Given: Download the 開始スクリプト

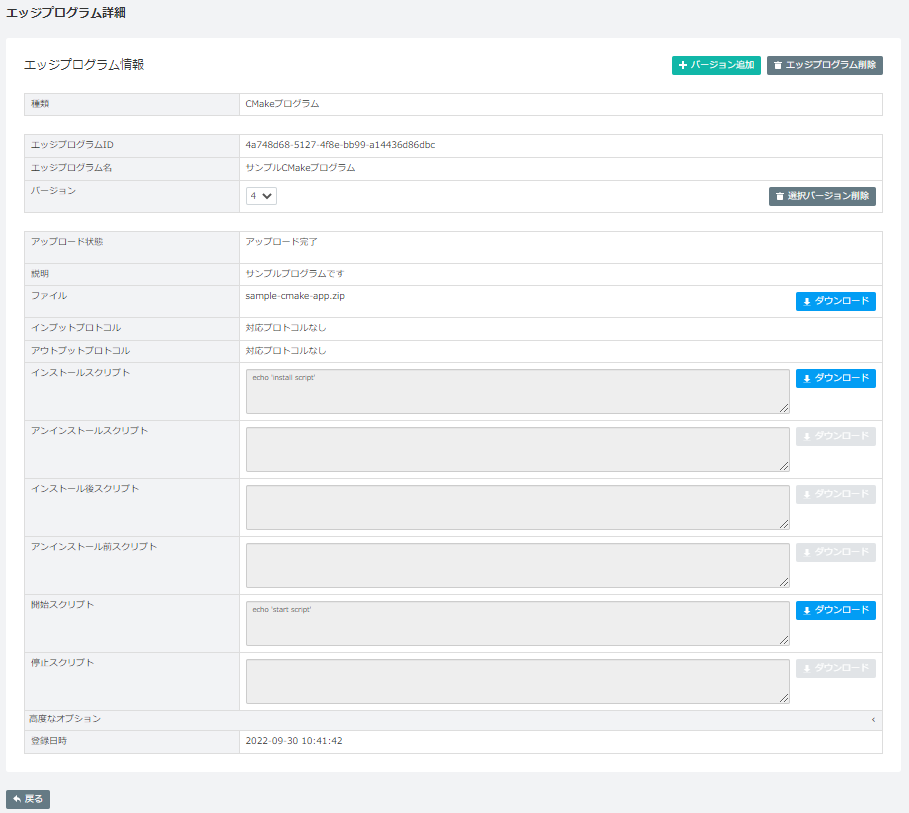Looking at the screenshot, I should coord(835,610).
